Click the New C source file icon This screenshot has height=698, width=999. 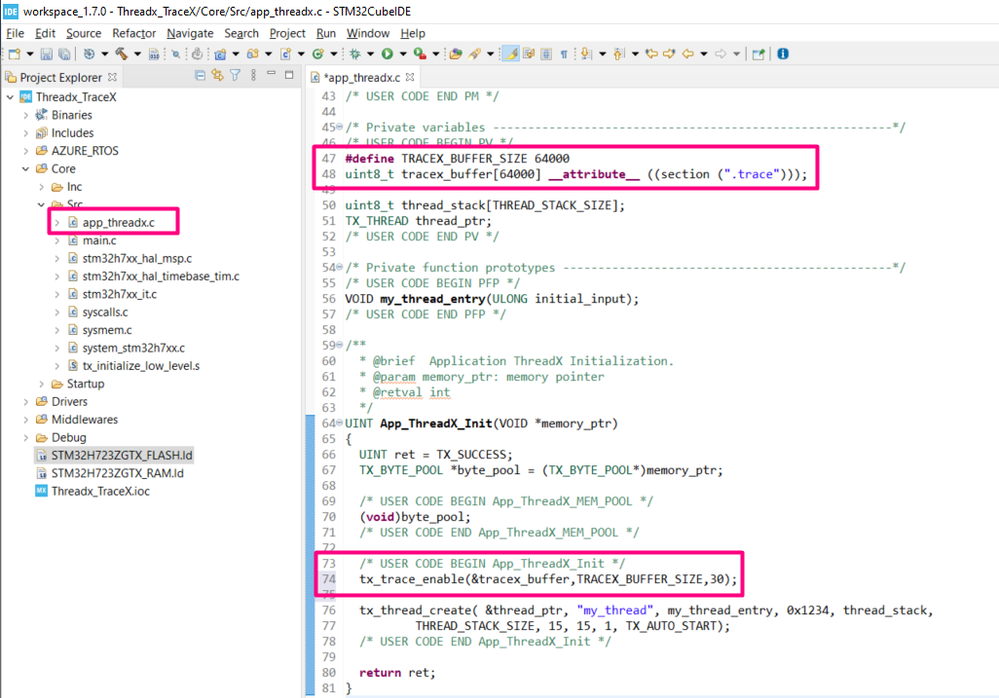pos(286,54)
